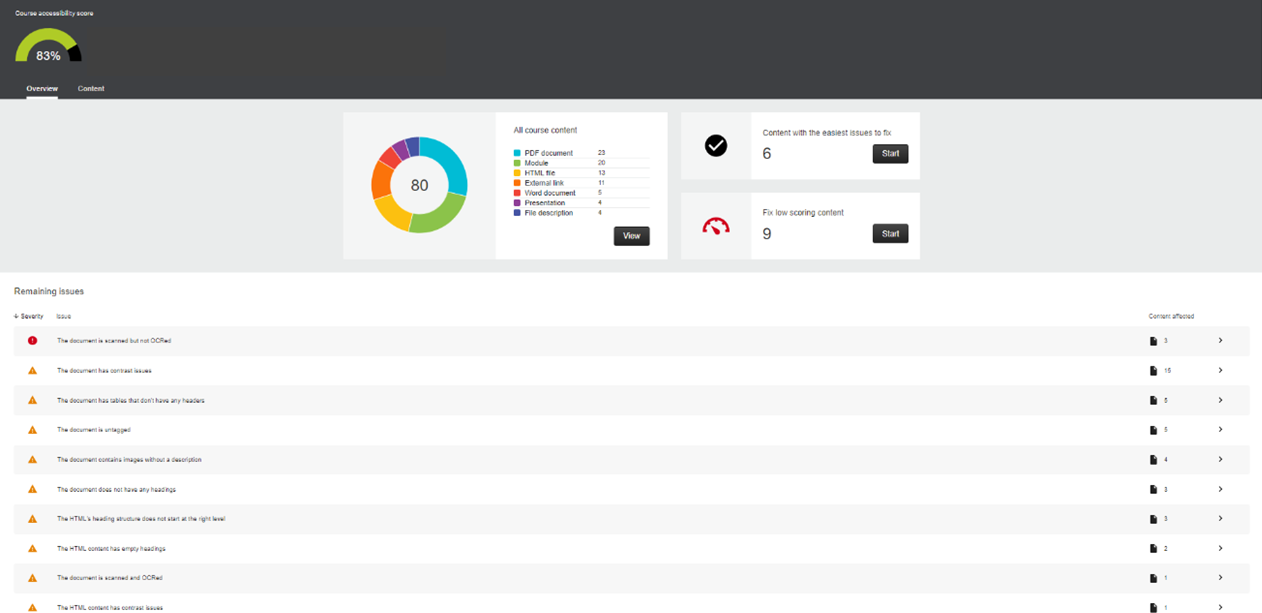Click warning icon beside untagged document issue

coord(32,430)
